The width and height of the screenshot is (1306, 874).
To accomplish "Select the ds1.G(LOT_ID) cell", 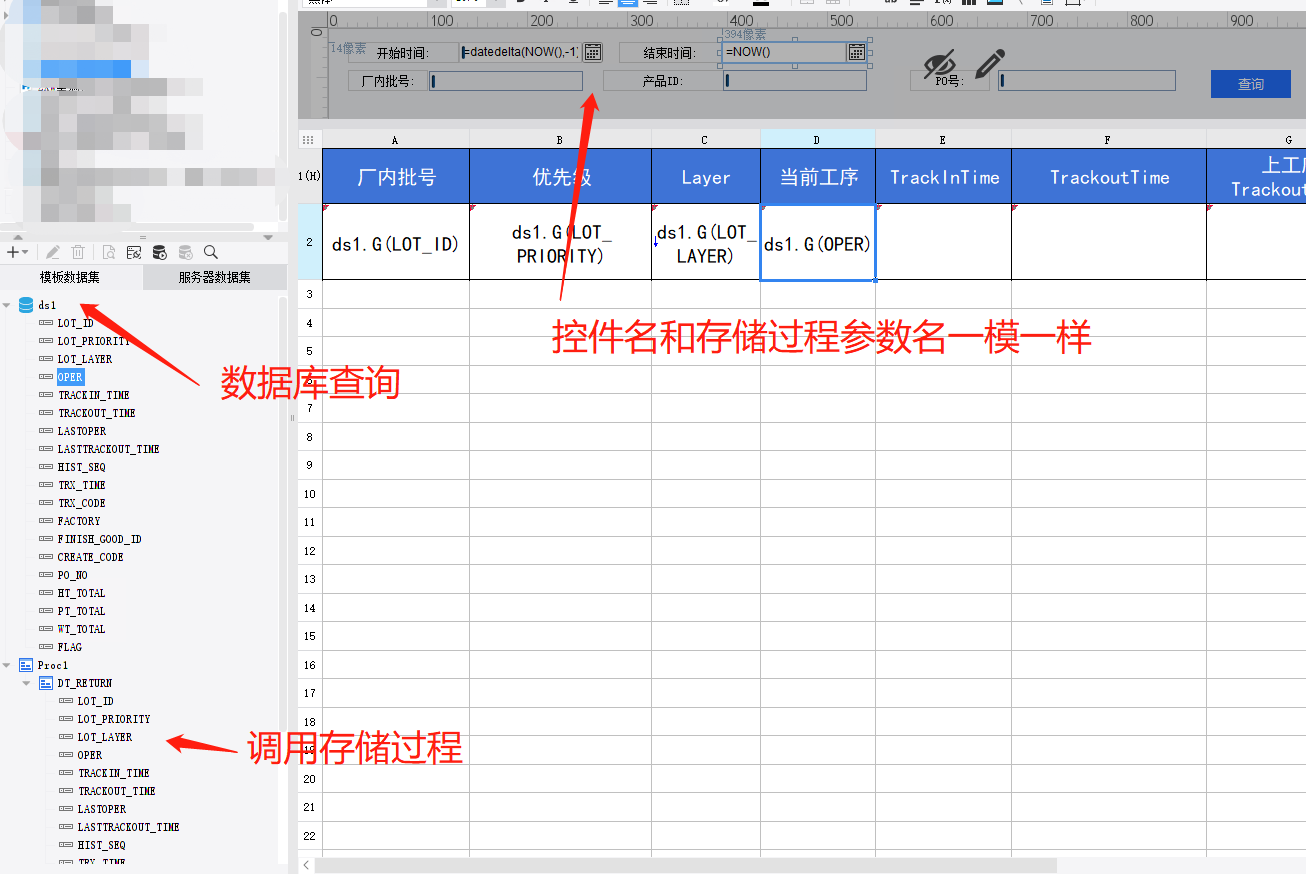I will click(396, 242).
